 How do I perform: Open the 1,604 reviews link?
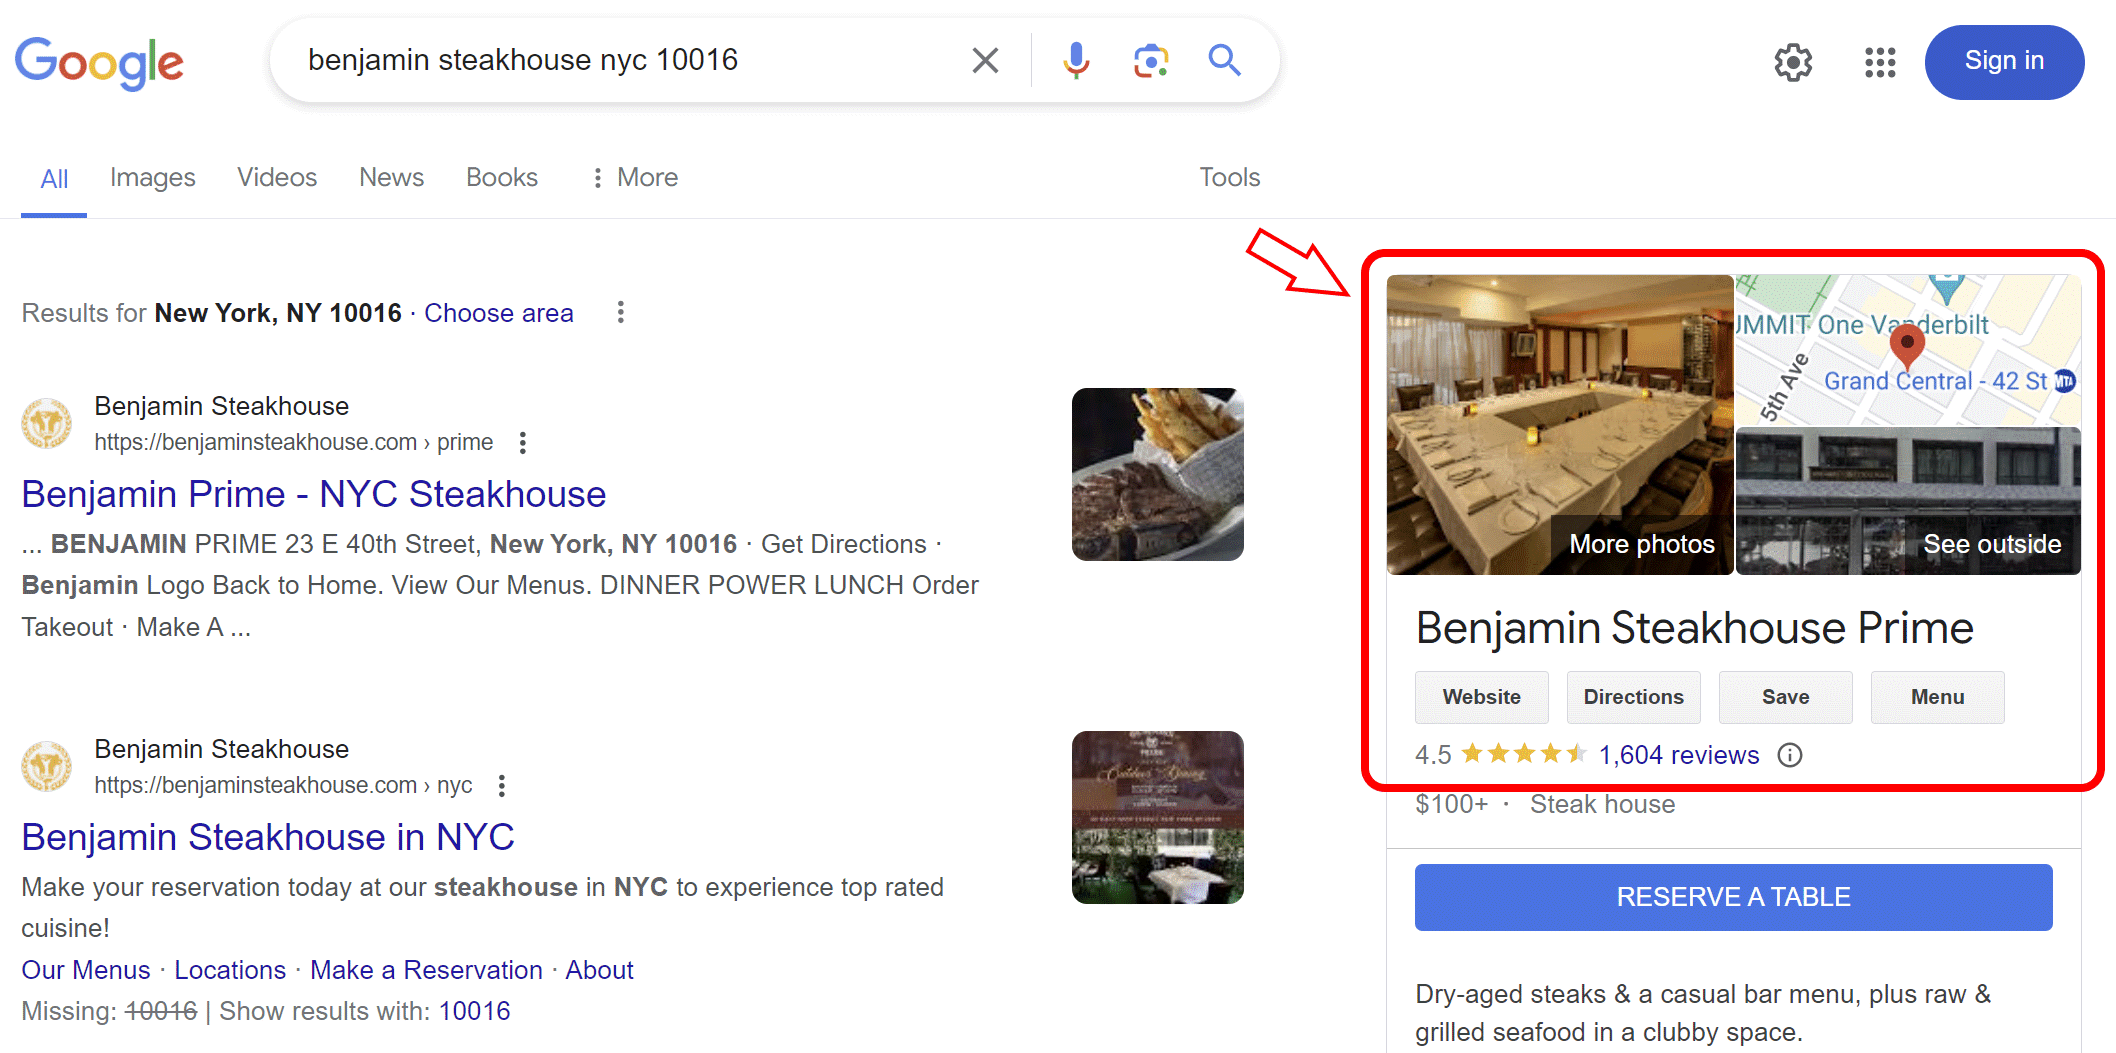[x=1678, y=755]
